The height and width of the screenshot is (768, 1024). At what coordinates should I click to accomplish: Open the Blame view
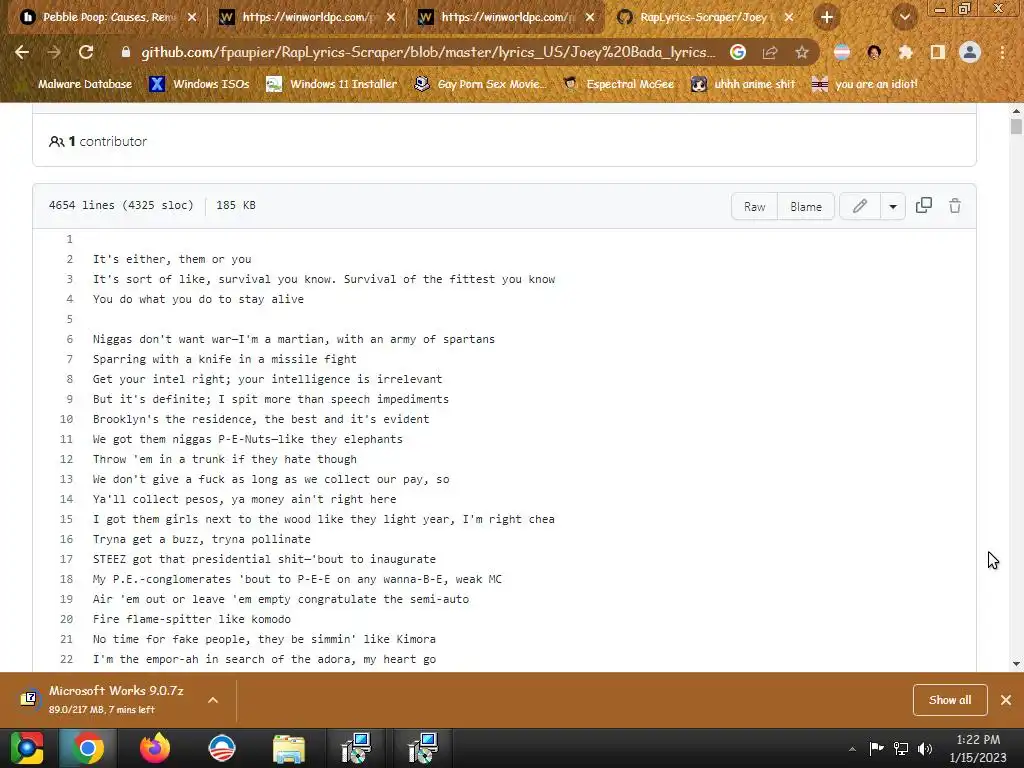806,206
